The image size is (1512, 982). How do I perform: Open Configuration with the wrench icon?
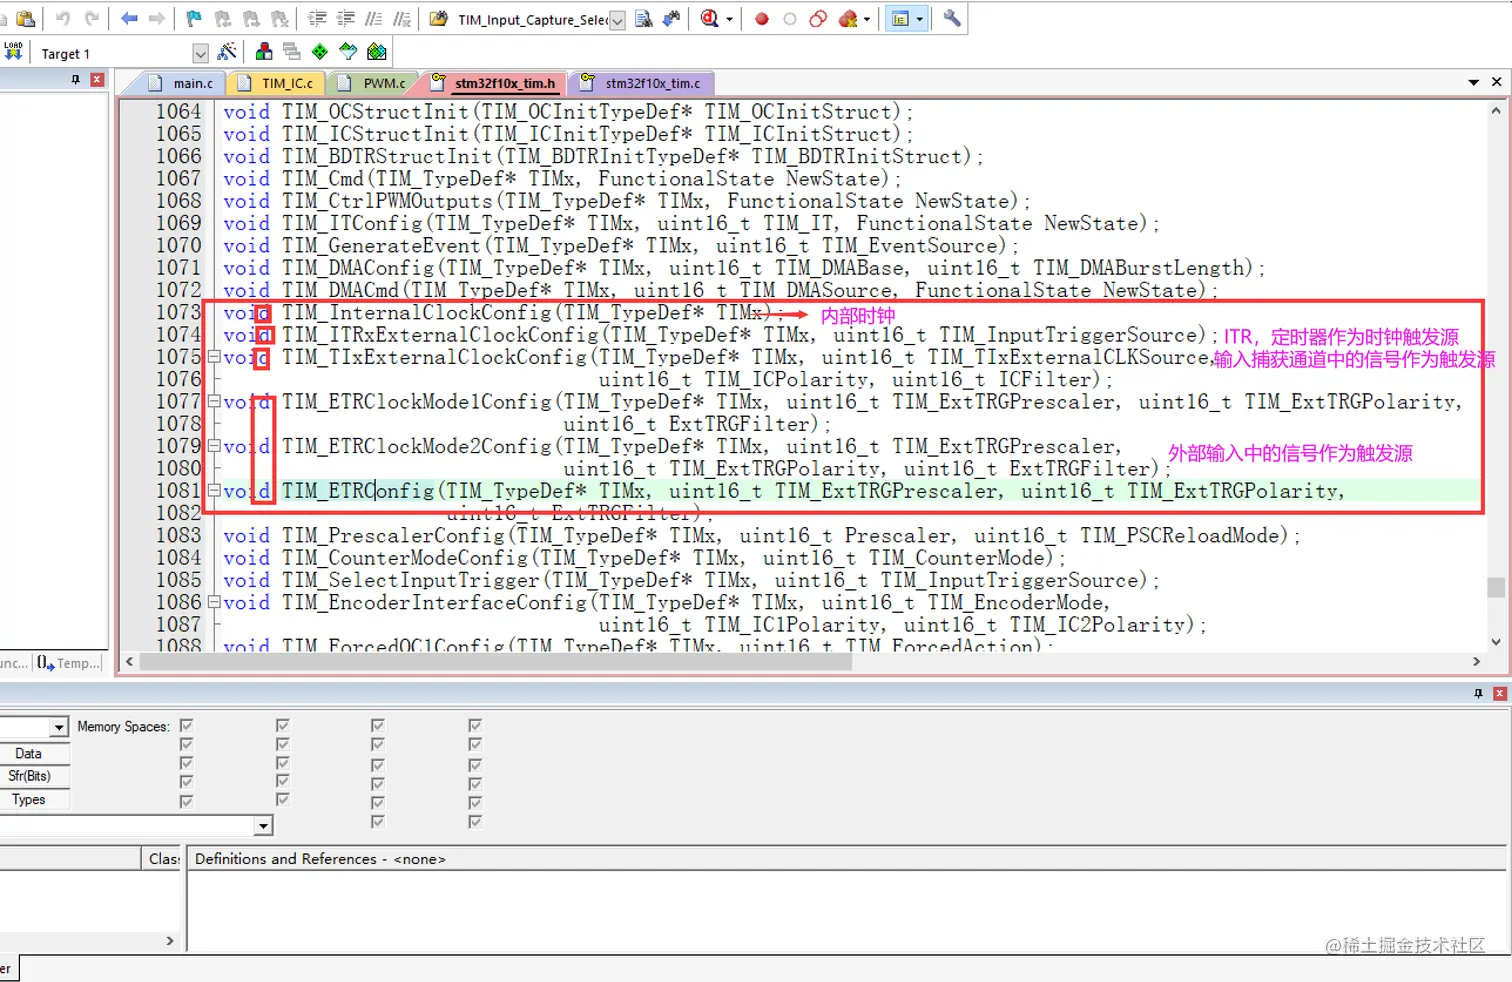coord(952,18)
